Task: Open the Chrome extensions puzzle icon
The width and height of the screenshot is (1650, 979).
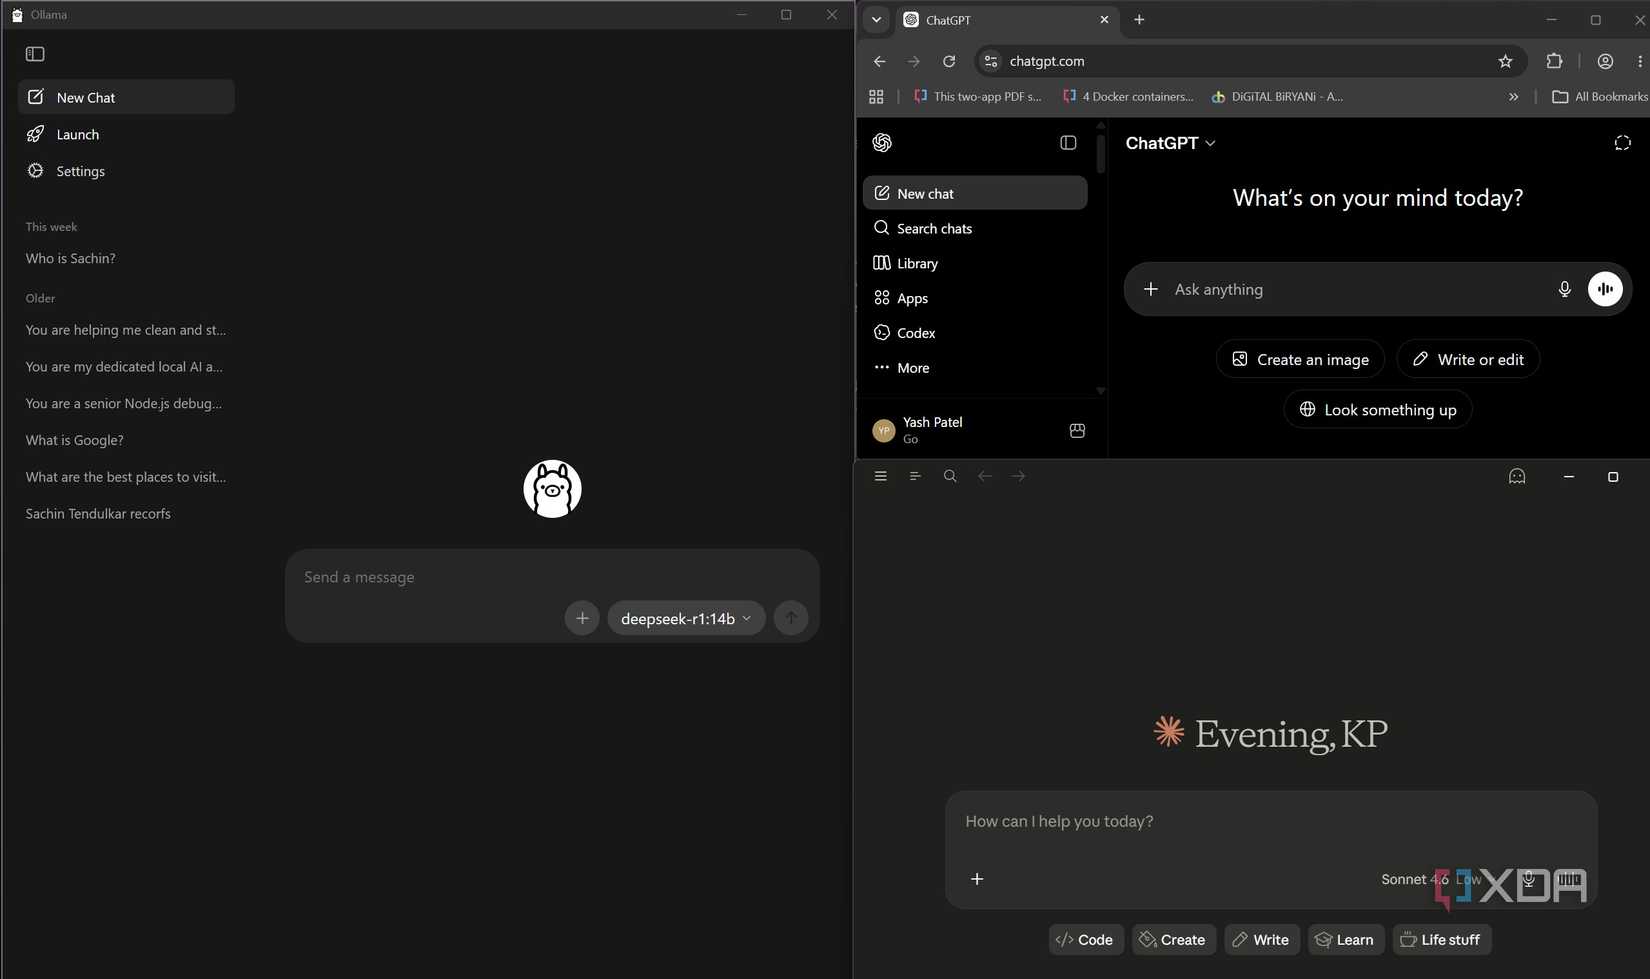Action: (1554, 61)
